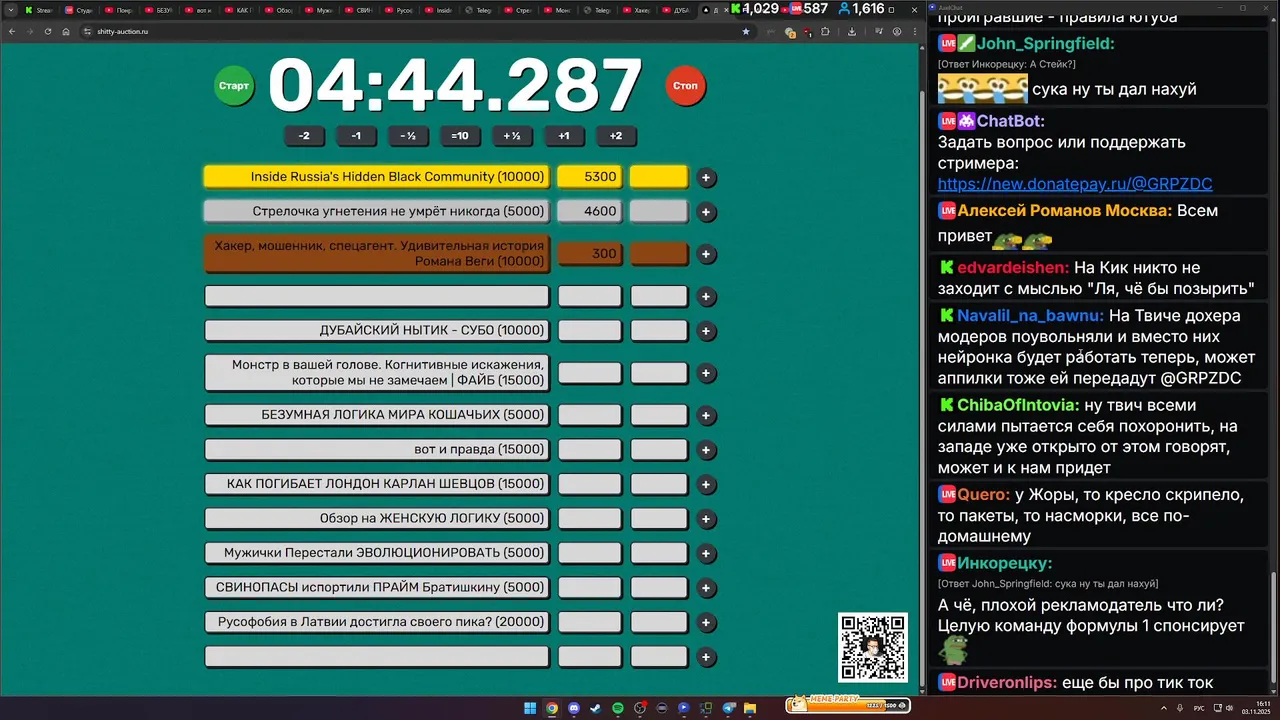Click plus icon on the СВИНОПАСЫ row
The image size is (1280, 720).
(706, 588)
